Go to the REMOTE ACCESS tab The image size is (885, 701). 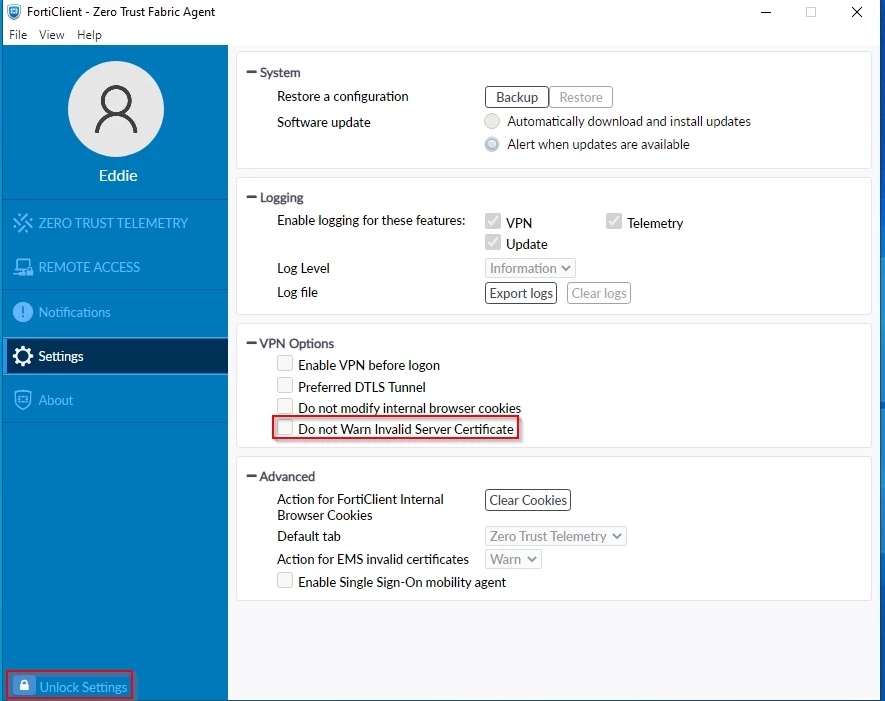(x=115, y=267)
